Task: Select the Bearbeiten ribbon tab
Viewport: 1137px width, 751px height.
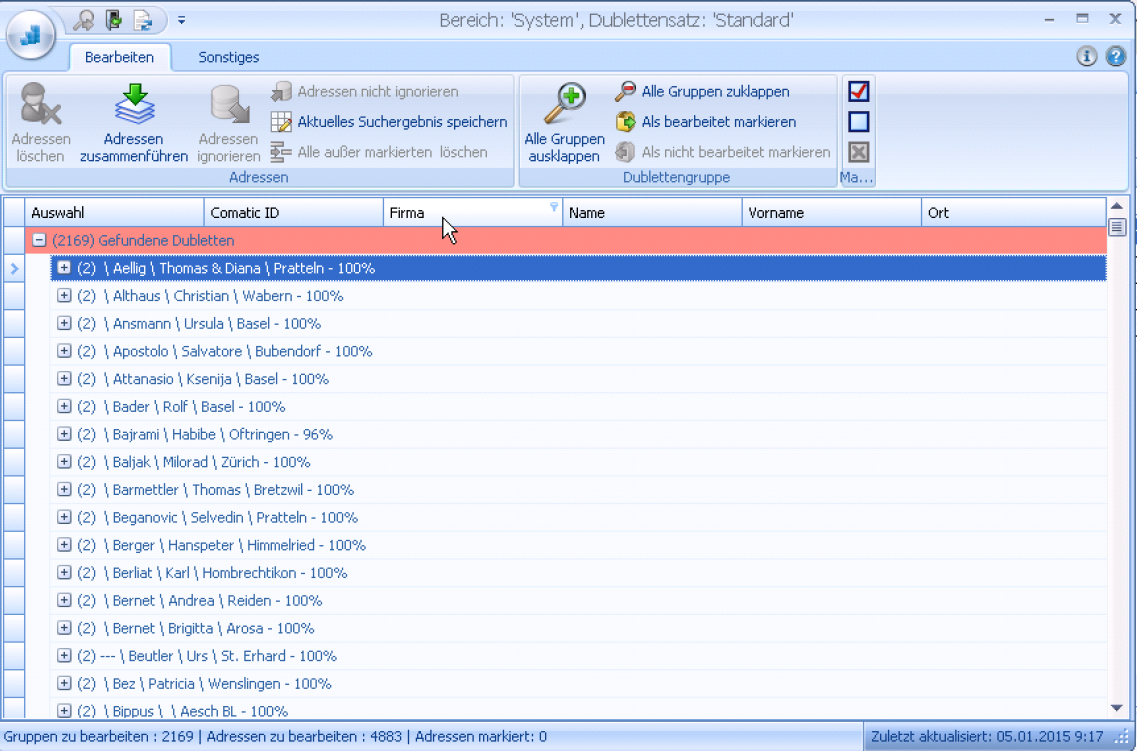Action: click(119, 57)
